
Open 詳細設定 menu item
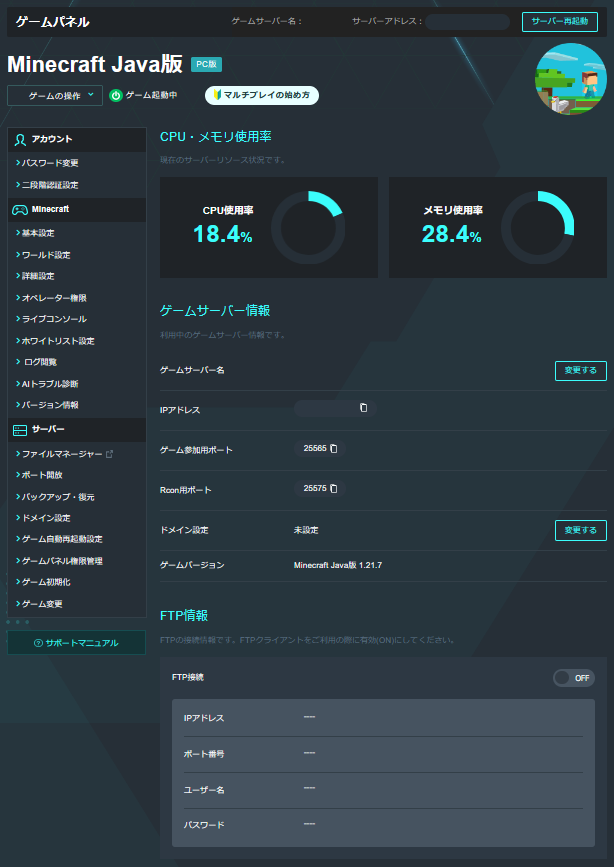(x=38, y=276)
